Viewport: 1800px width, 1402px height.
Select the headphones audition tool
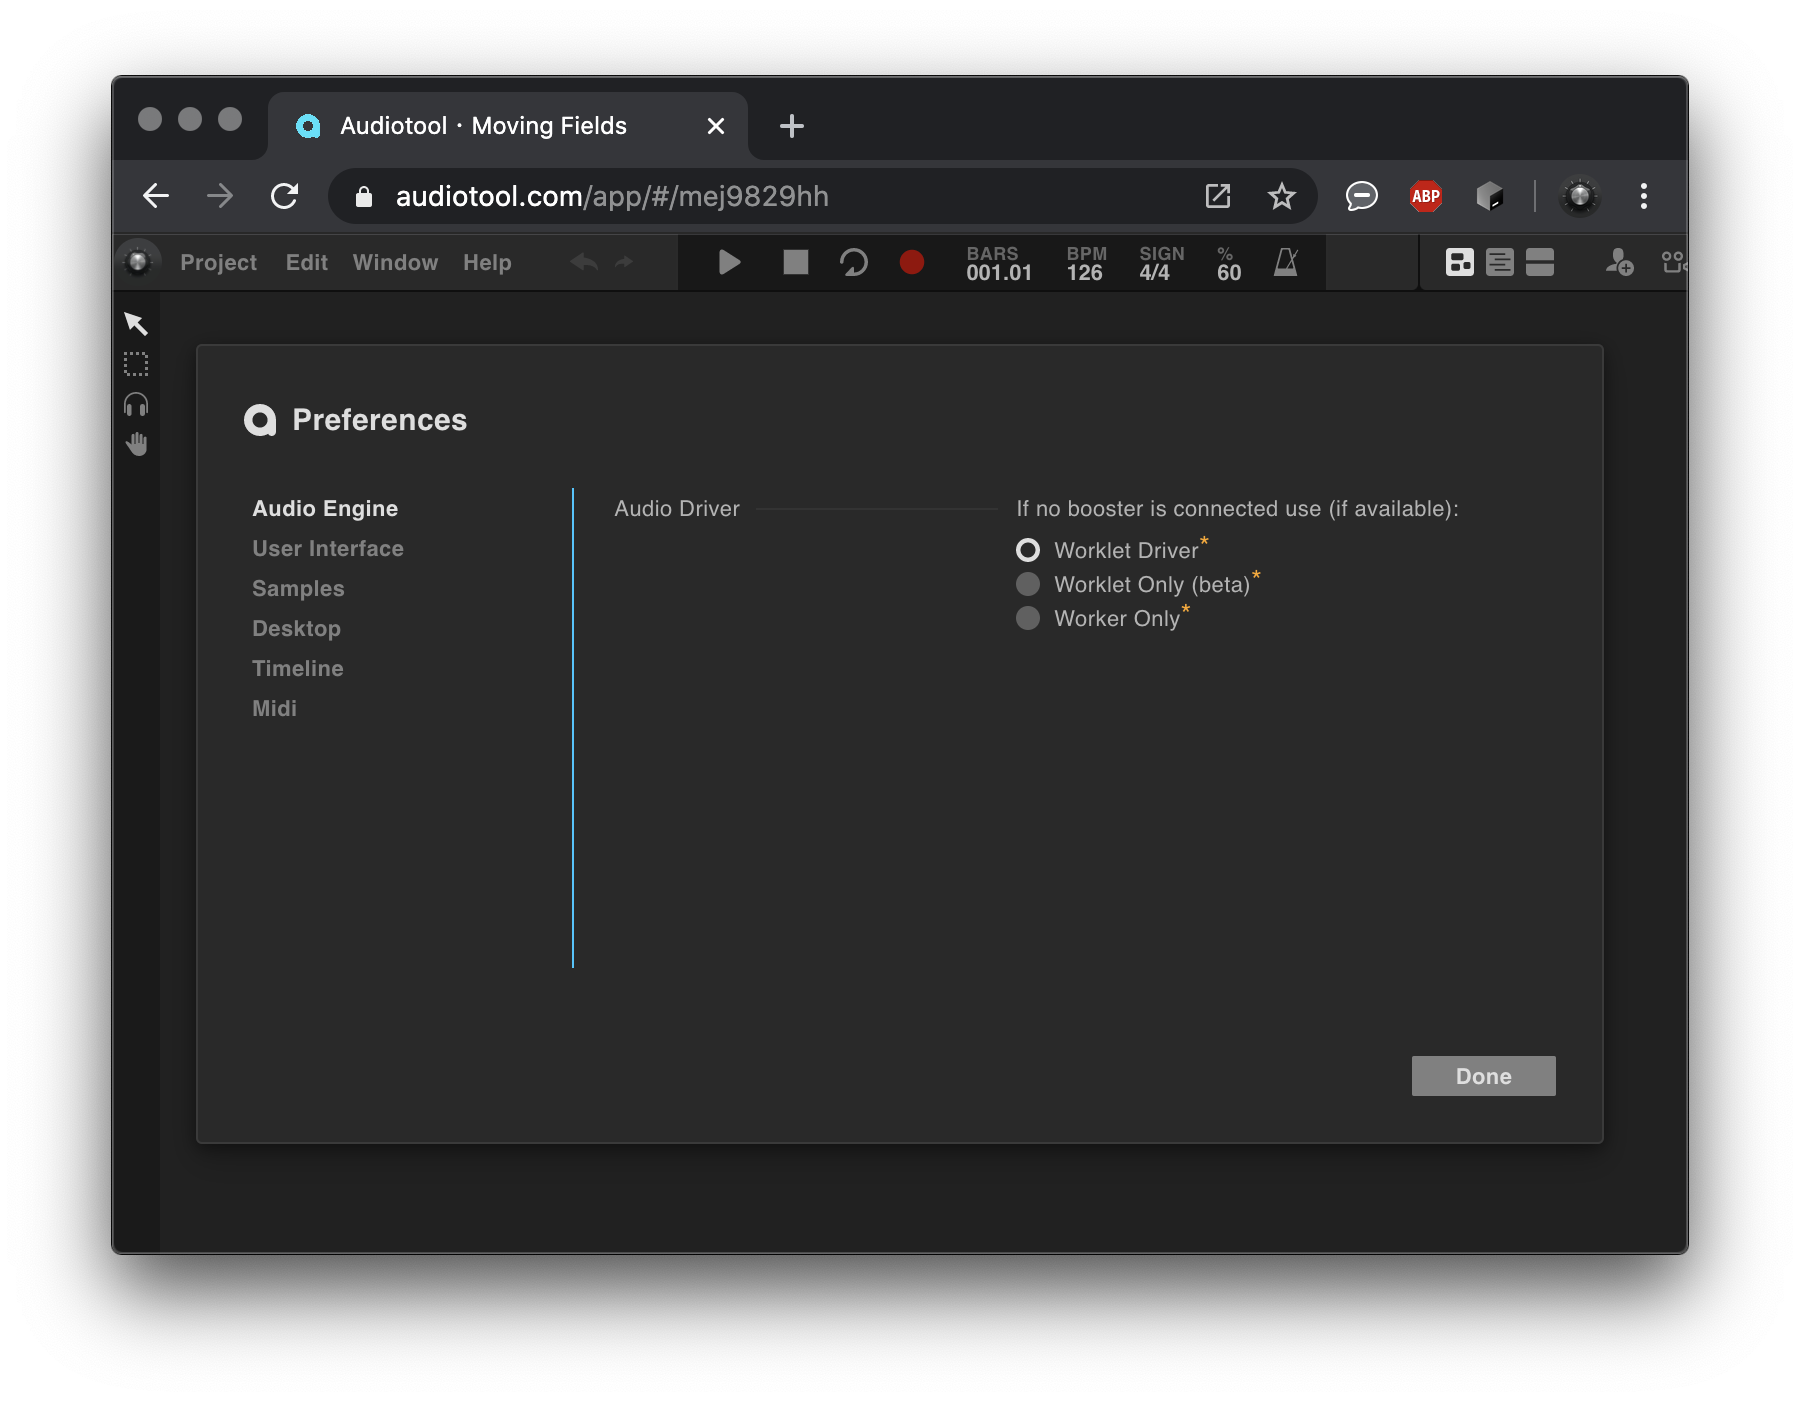[136, 404]
